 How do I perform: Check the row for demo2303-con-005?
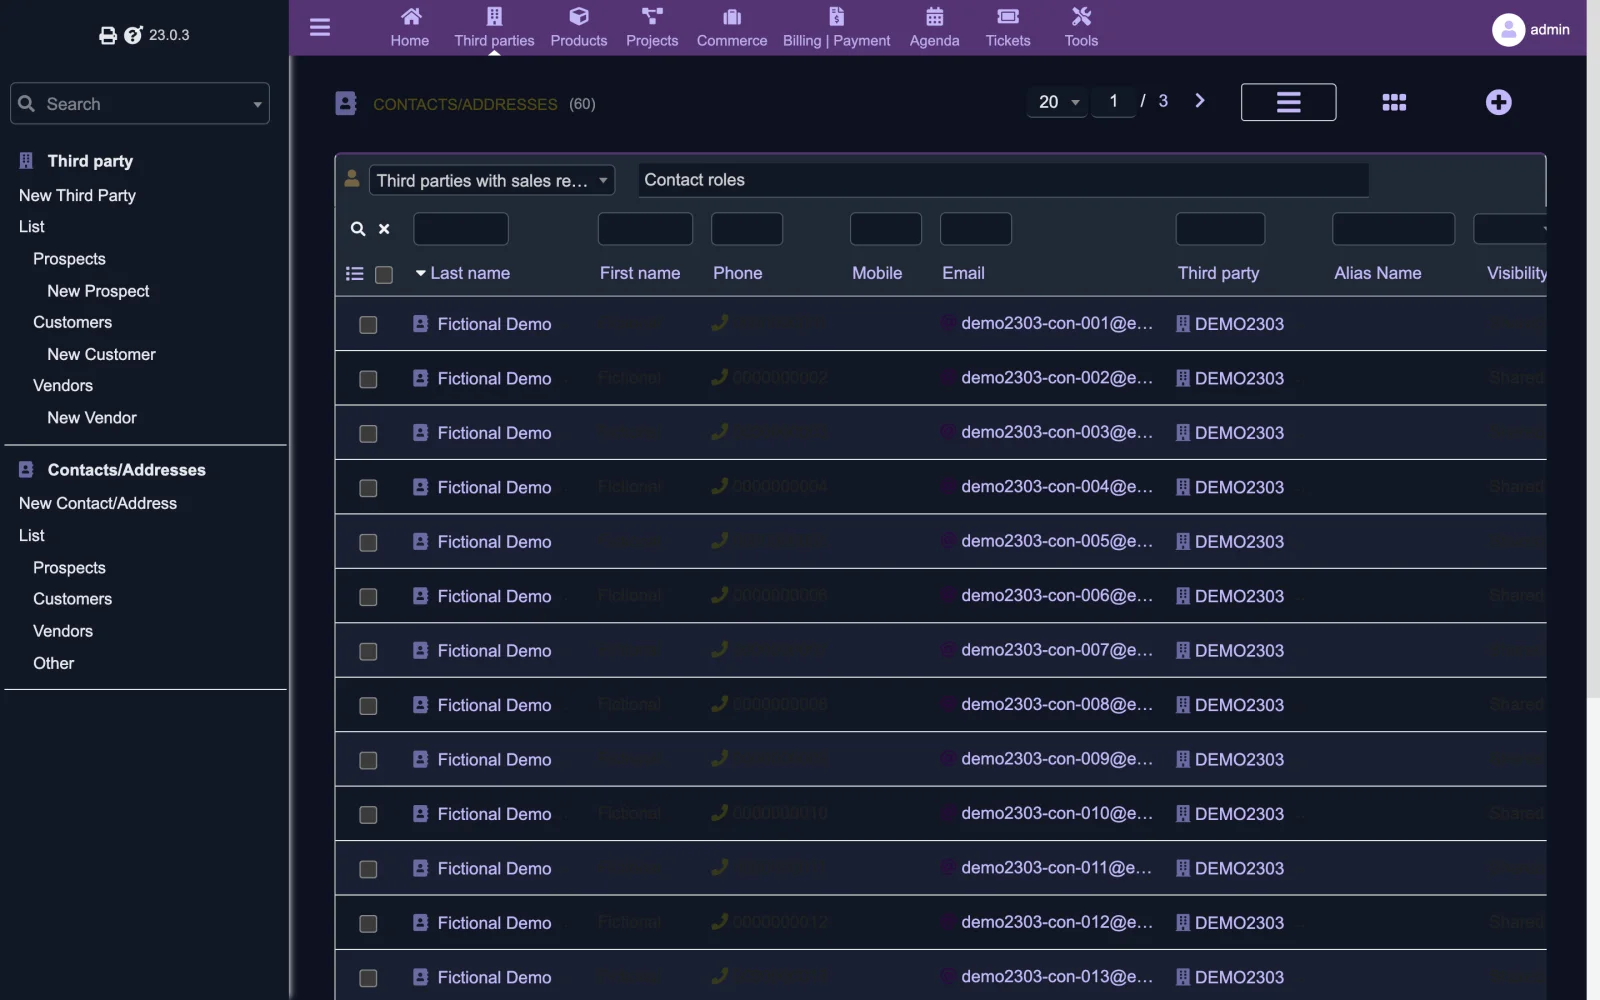pos(368,543)
